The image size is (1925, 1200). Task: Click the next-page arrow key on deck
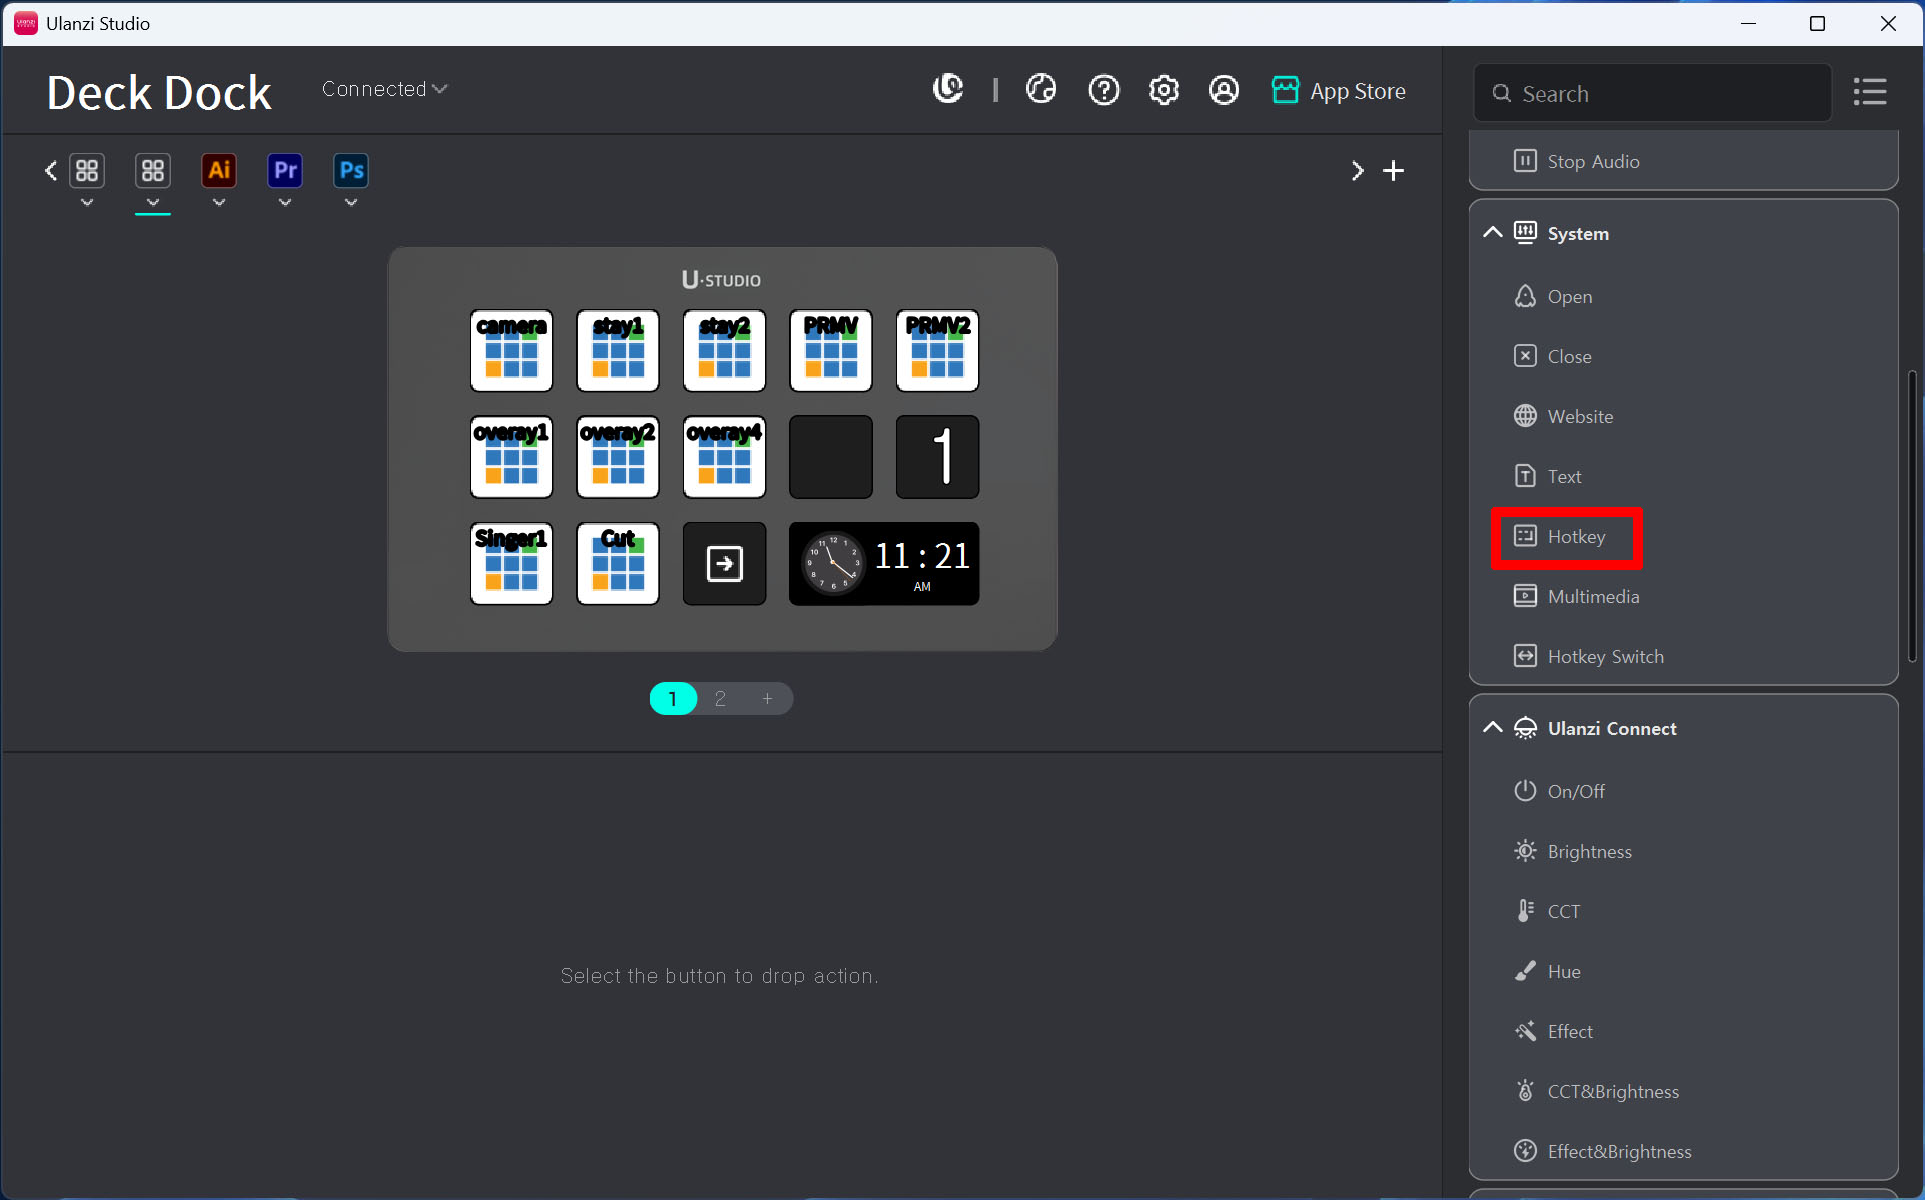(724, 563)
